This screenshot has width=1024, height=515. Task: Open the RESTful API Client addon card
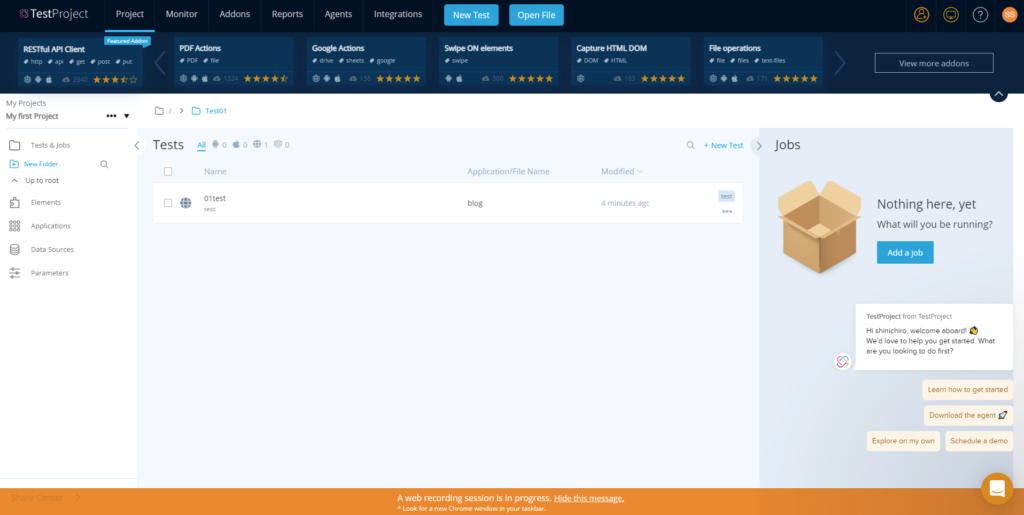80,63
